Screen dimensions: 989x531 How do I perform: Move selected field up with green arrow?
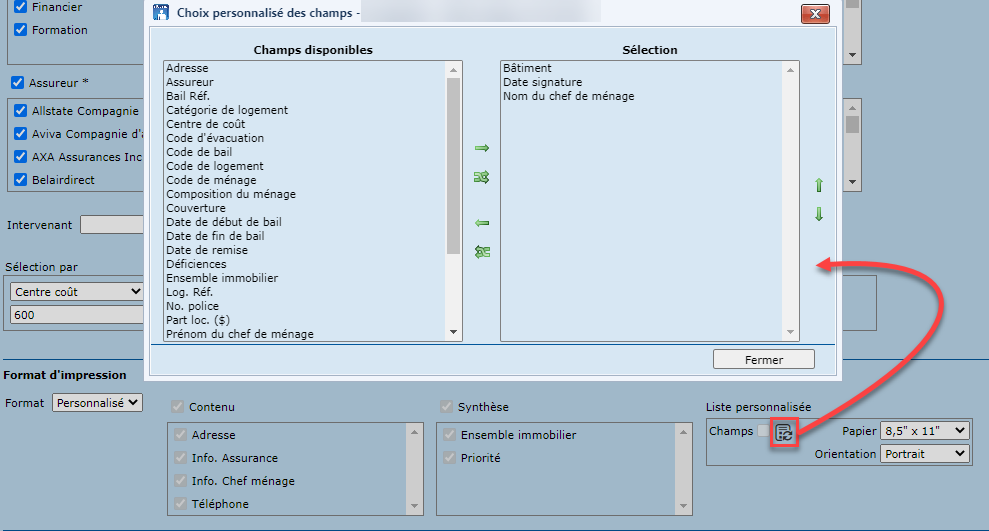819,185
